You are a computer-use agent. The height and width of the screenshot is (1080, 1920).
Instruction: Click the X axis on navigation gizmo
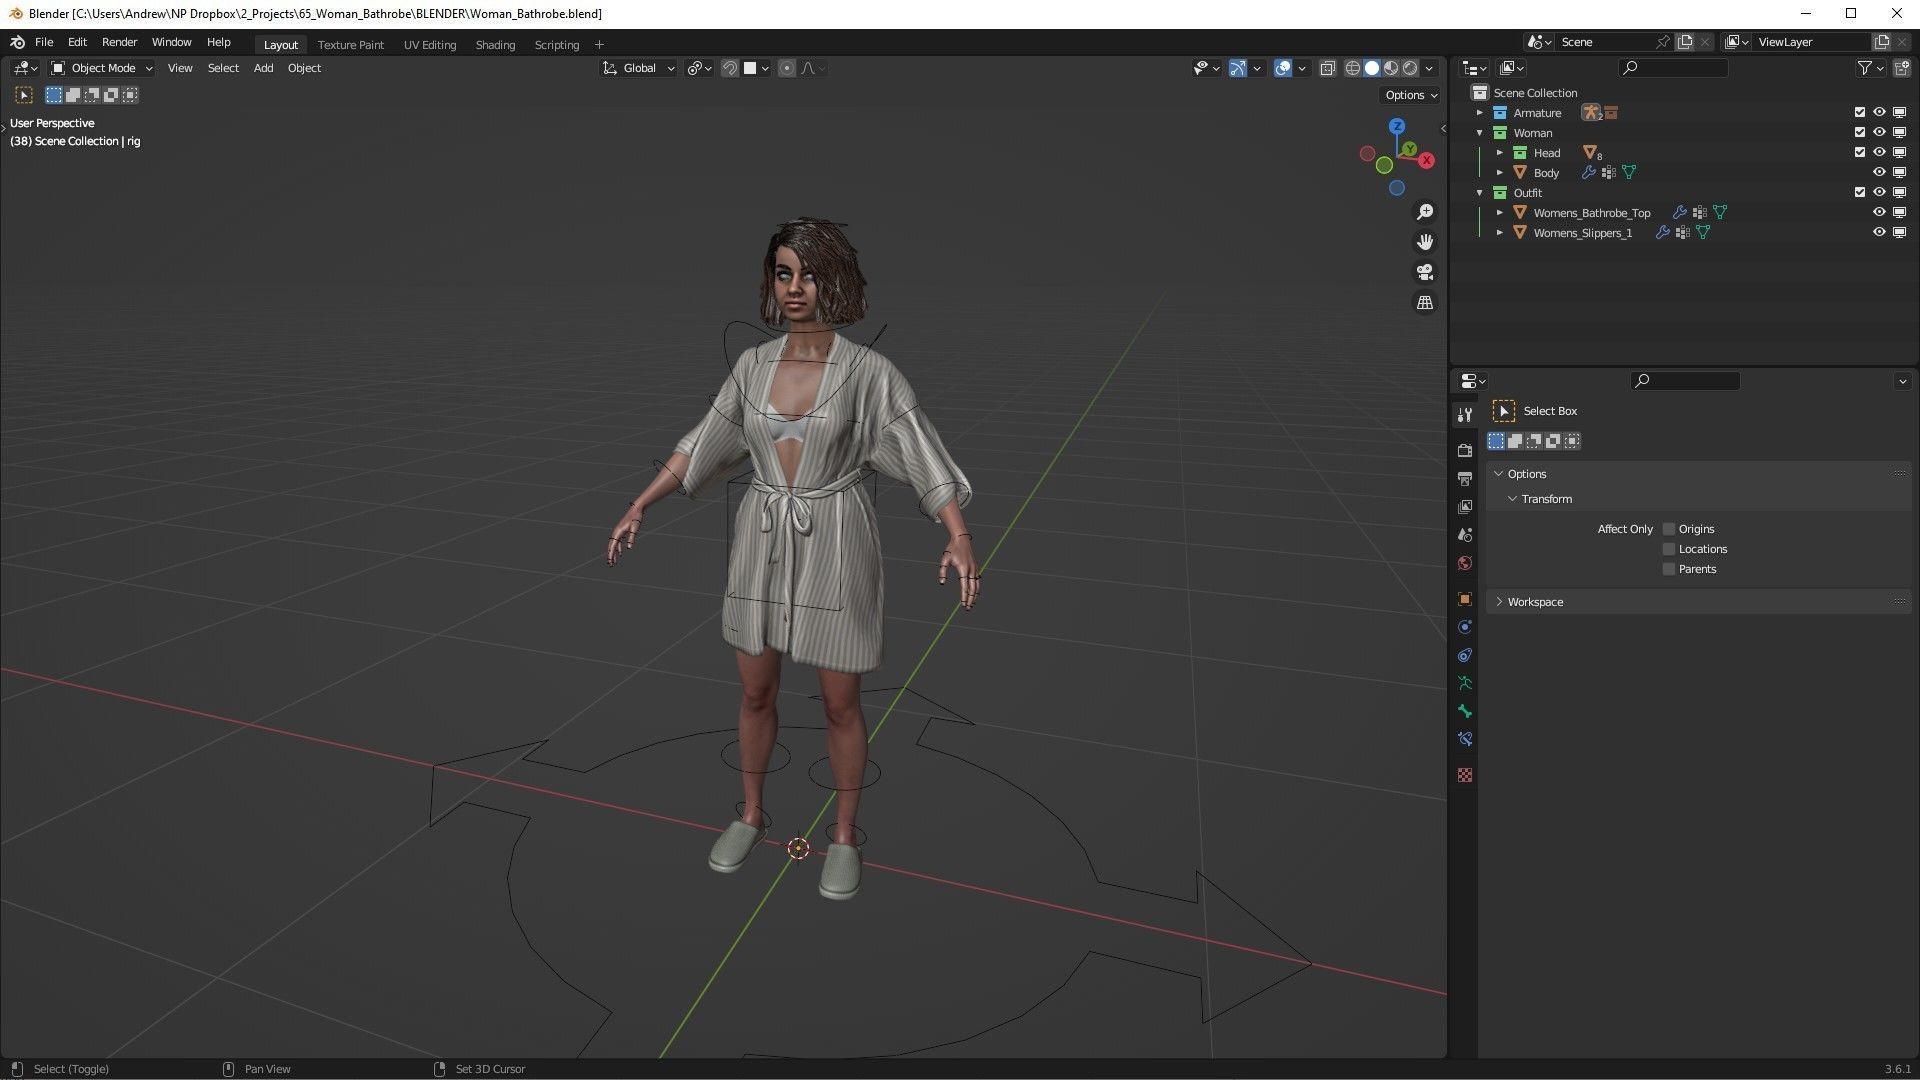pyautogui.click(x=1426, y=160)
